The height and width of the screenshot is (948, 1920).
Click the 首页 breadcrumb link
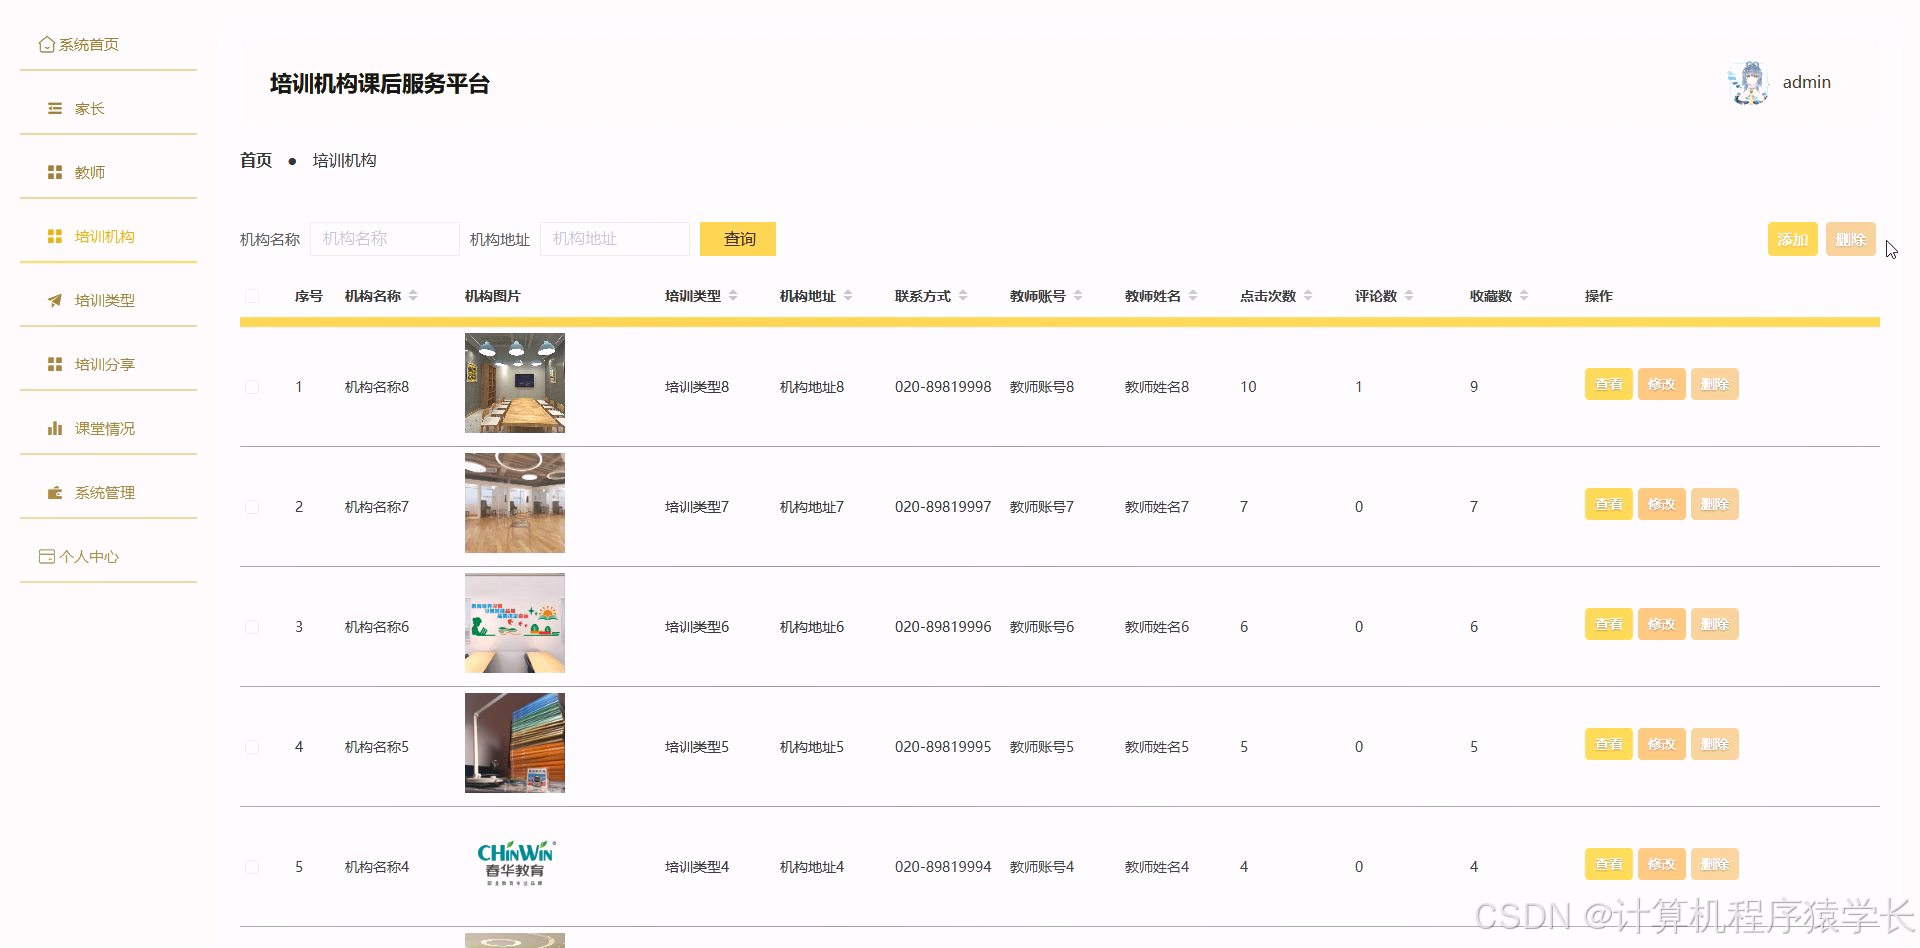point(256,160)
